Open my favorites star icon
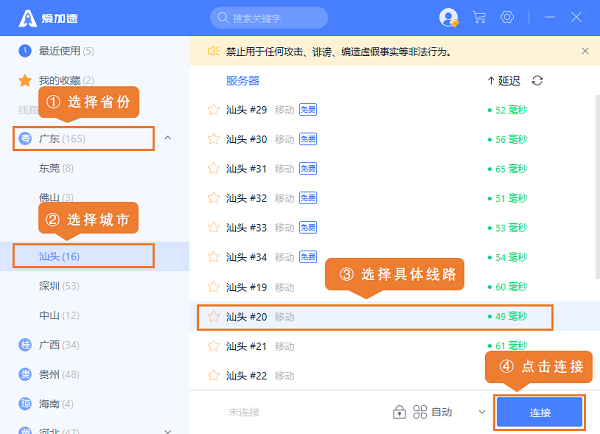The image size is (600, 434). coord(25,80)
